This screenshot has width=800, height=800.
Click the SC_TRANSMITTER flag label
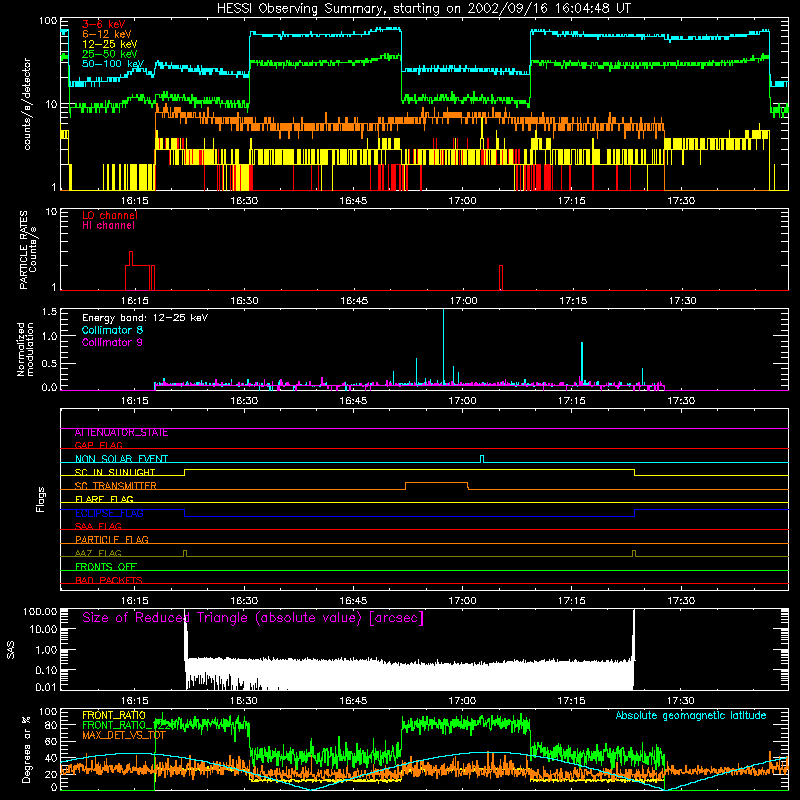(x=116, y=486)
